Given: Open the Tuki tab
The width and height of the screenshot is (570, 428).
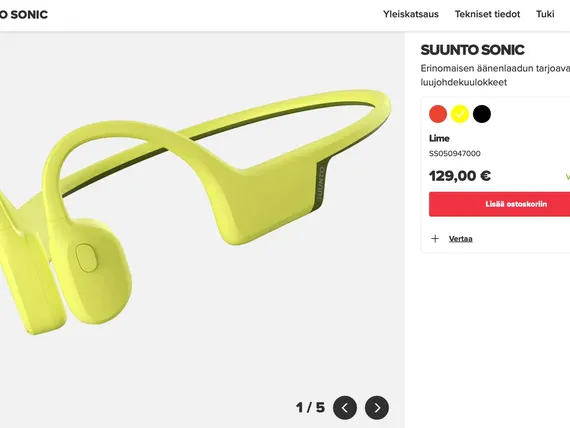Looking at the screenshot, I should tap(545, 14).
